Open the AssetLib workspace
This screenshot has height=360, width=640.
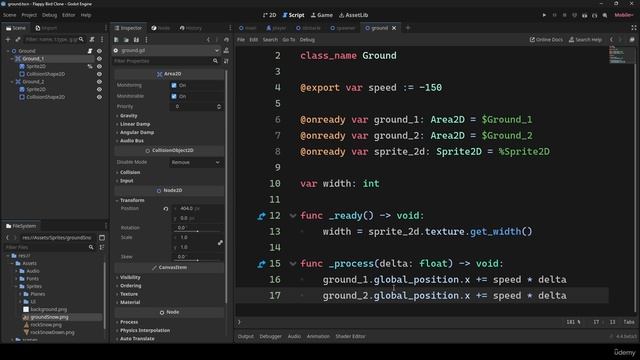(x=353, y=15)
